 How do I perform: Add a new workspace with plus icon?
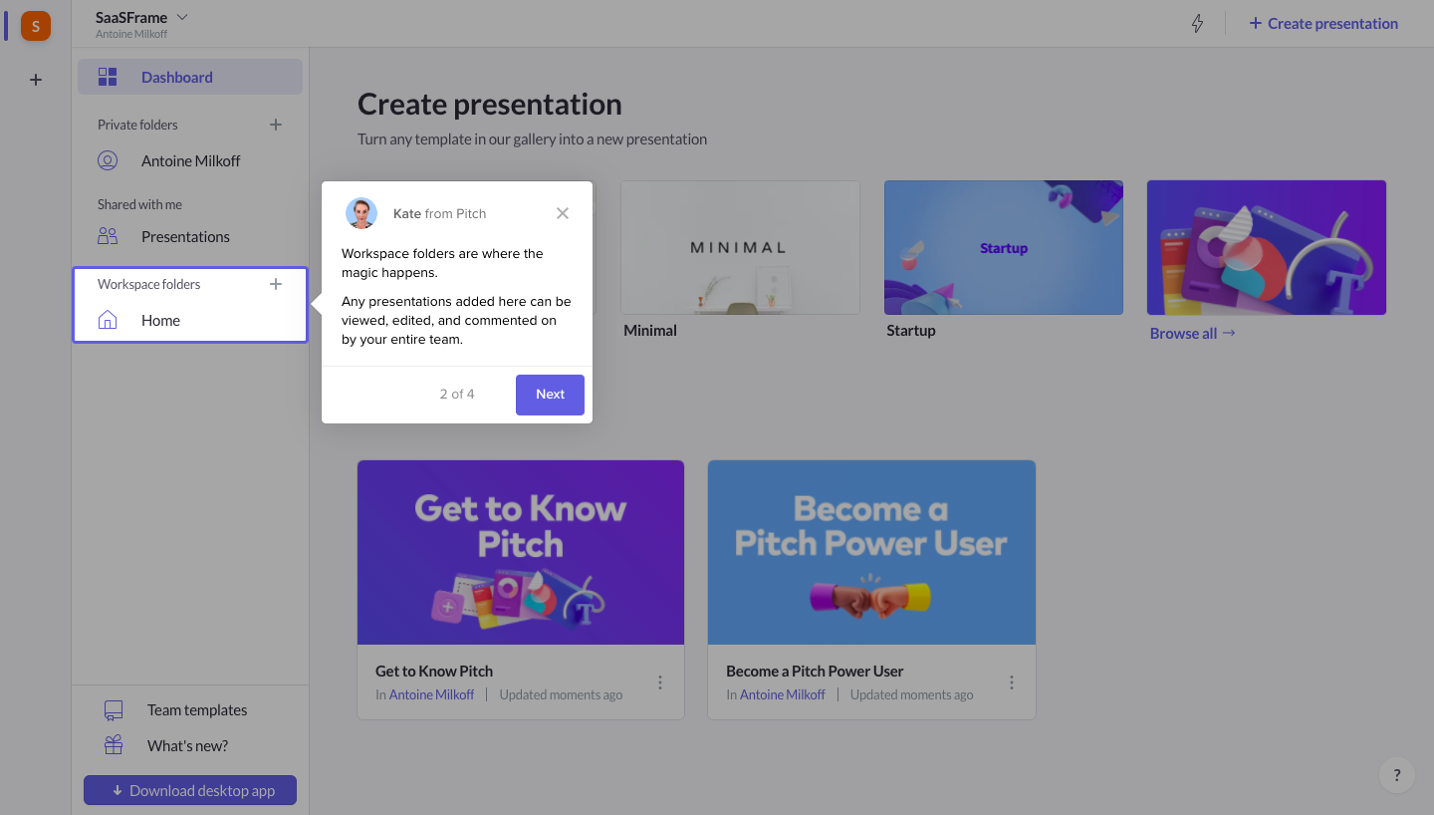click(36, 80)
